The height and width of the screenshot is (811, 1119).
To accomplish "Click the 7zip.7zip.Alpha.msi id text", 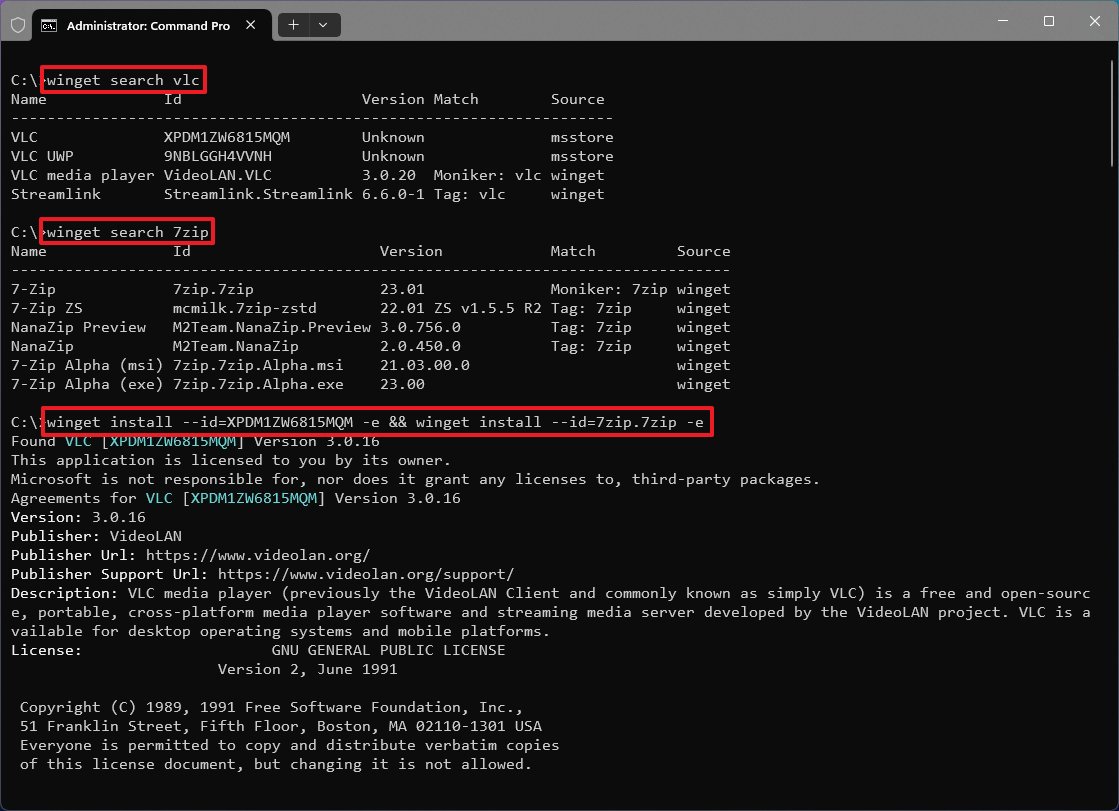I will (x=258, y=366).
